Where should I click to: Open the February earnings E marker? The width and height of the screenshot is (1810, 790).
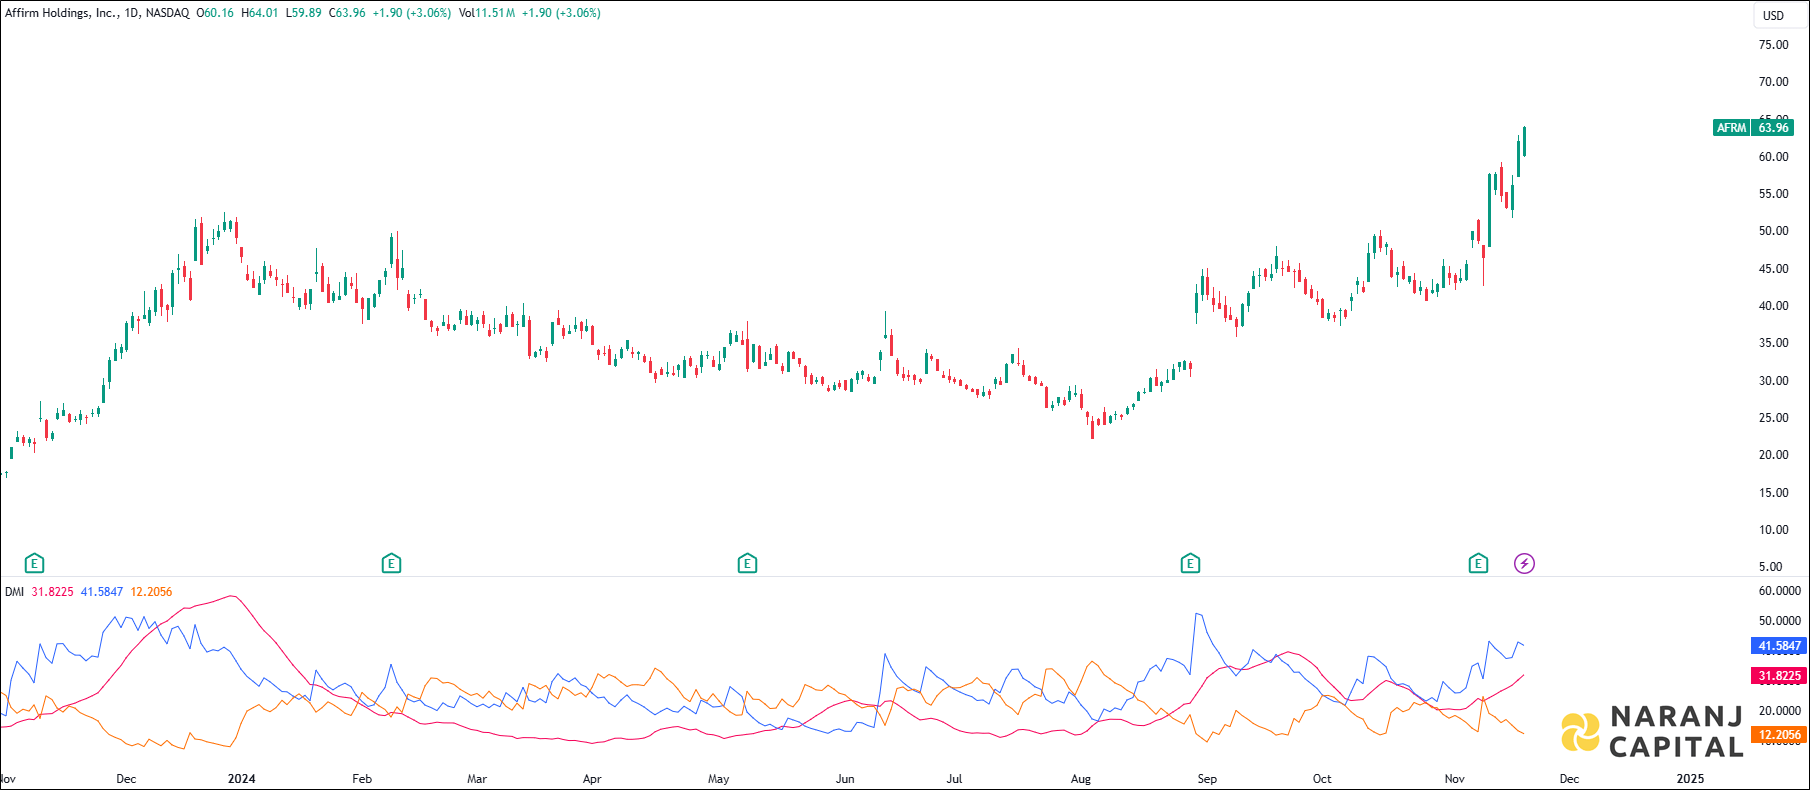tap(391, 563)
